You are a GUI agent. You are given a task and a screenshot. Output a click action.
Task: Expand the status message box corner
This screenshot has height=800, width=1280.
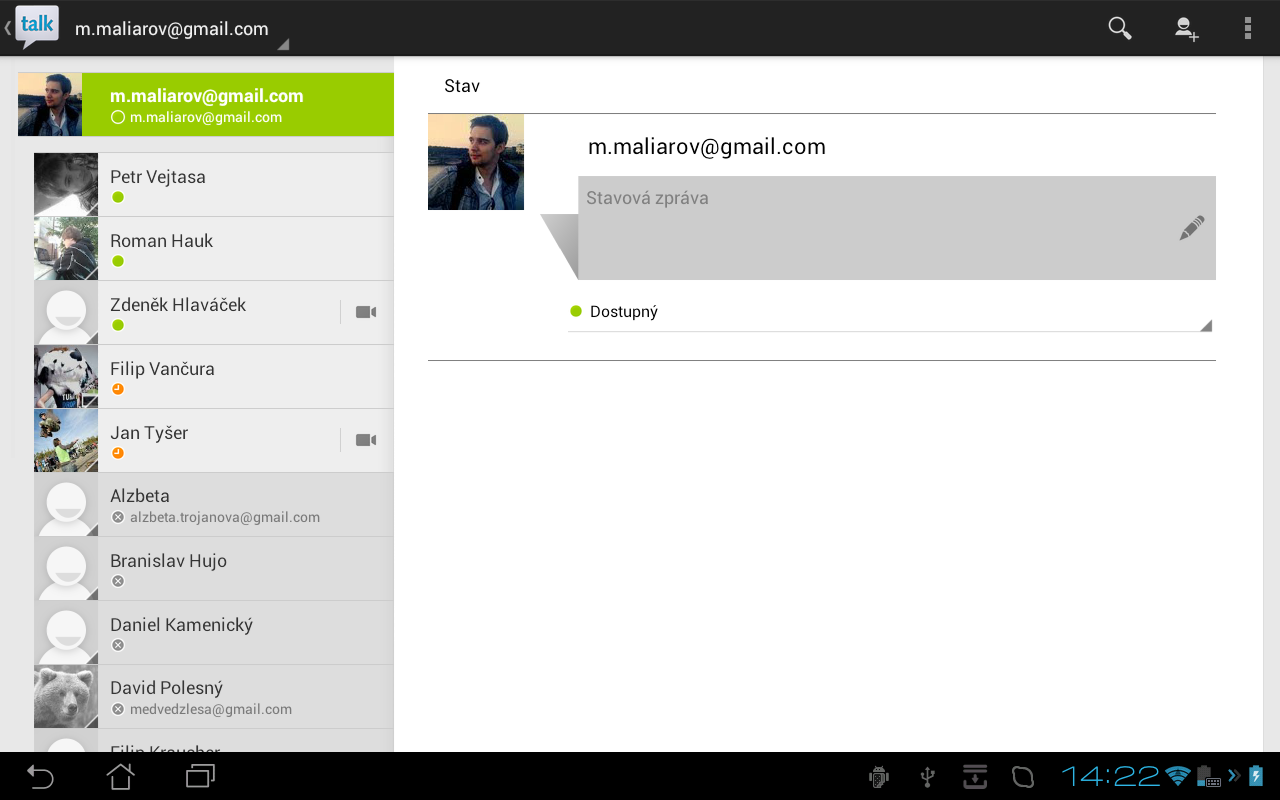pyautogui.click(x=1205, y=324)
